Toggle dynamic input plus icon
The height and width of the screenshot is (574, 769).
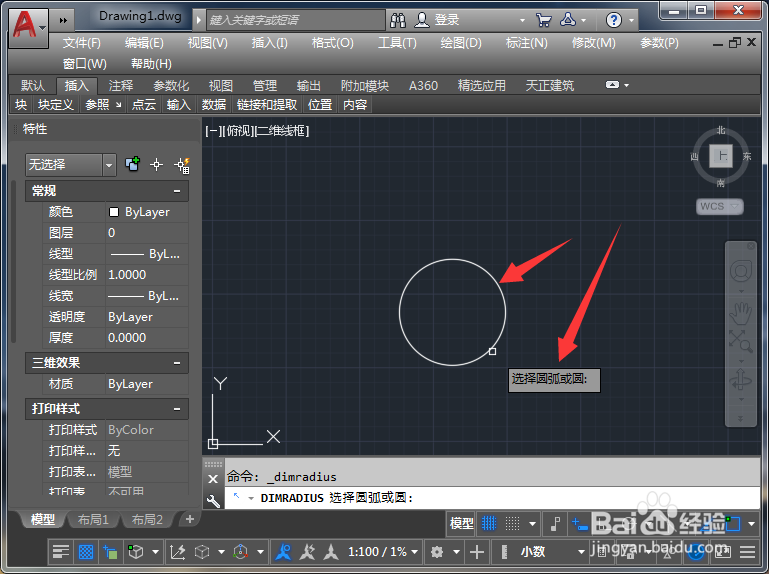579,524
